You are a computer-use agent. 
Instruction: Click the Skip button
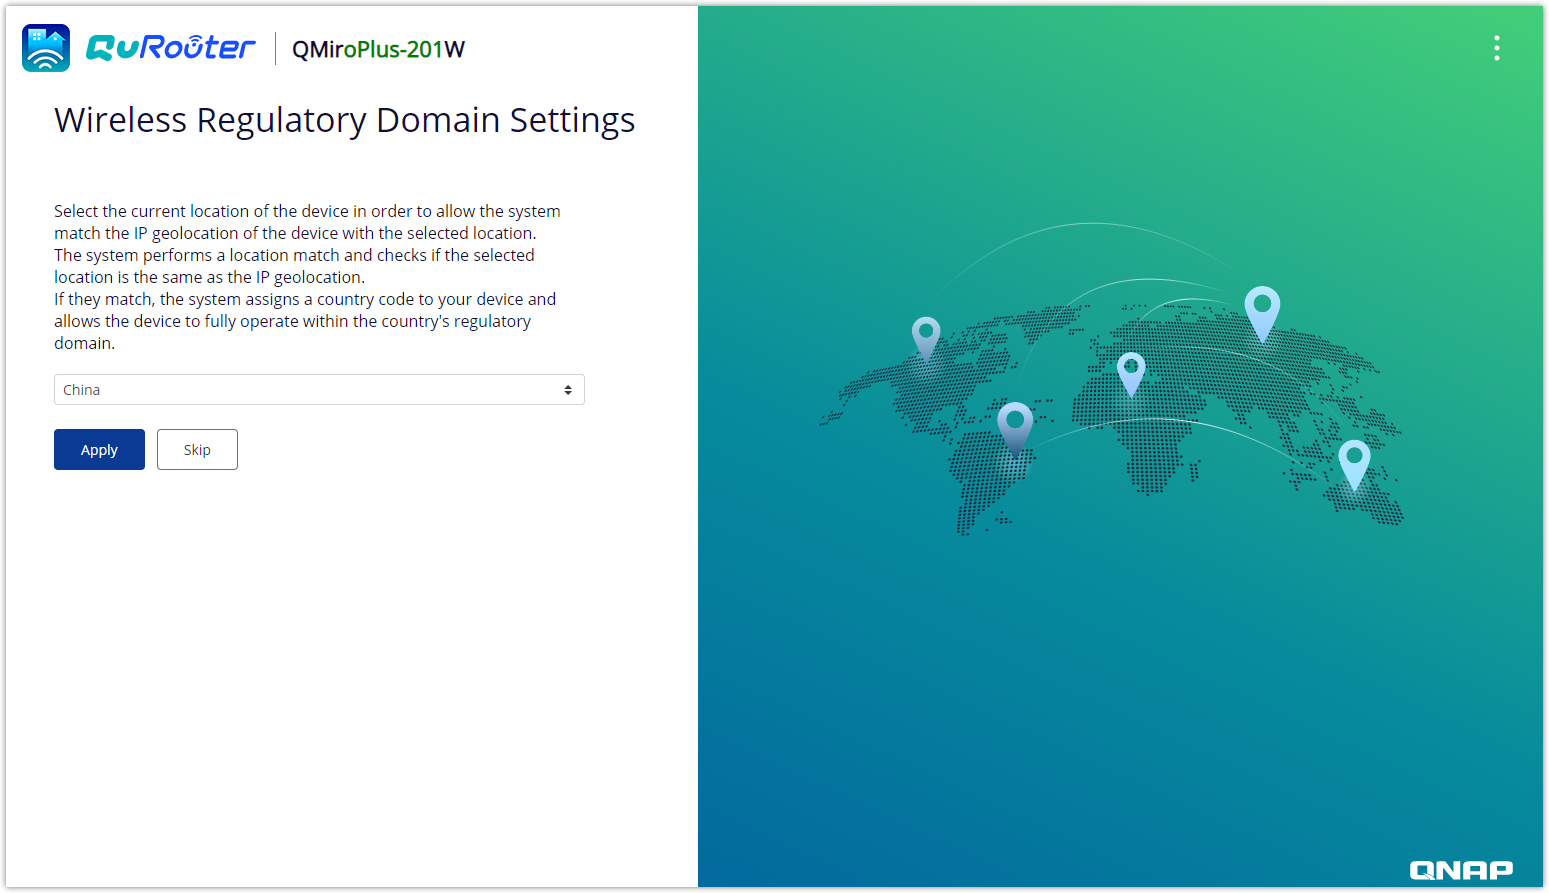197,450
